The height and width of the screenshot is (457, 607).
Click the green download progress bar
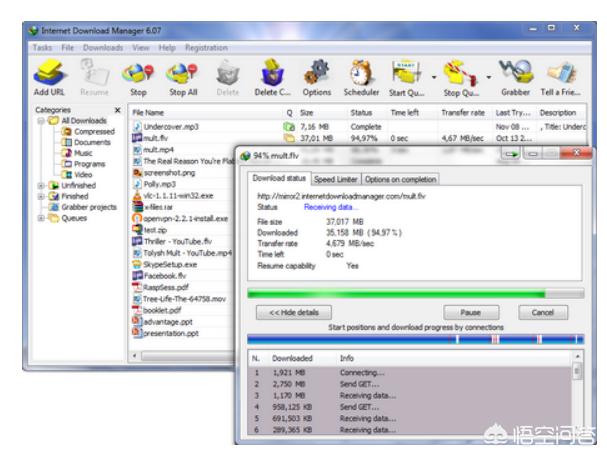click(x=415, y=294)
